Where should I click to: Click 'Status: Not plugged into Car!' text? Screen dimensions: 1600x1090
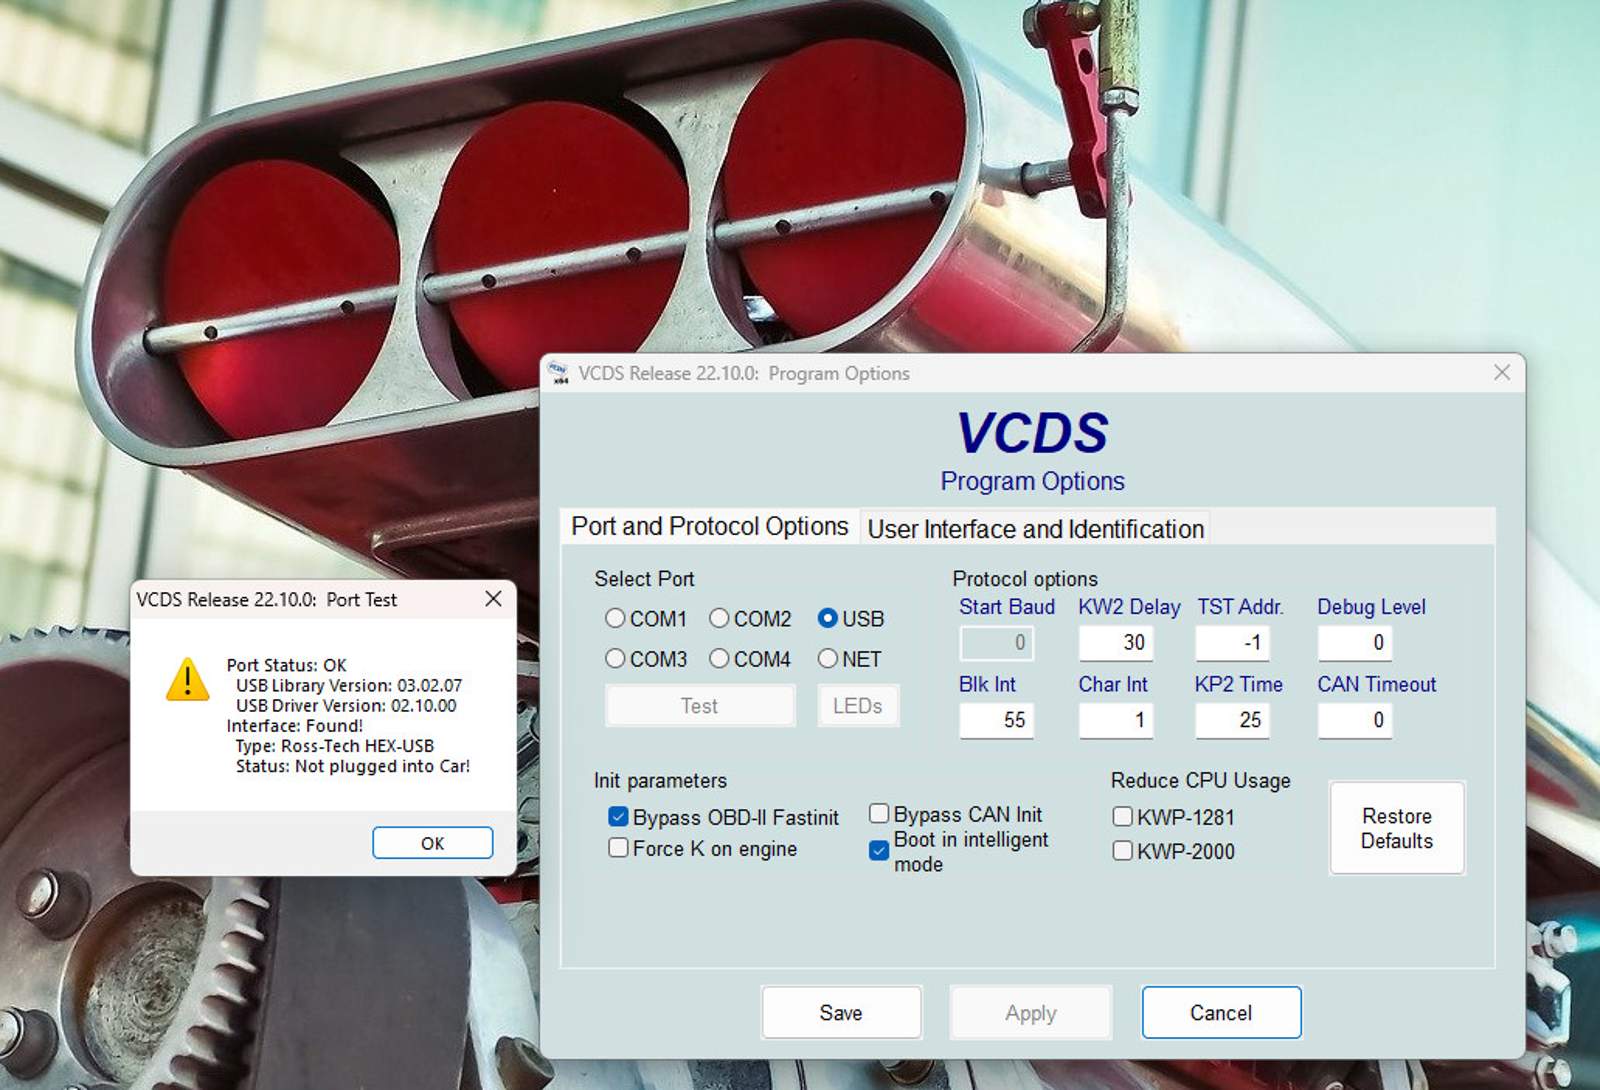(x=353, y=766)
